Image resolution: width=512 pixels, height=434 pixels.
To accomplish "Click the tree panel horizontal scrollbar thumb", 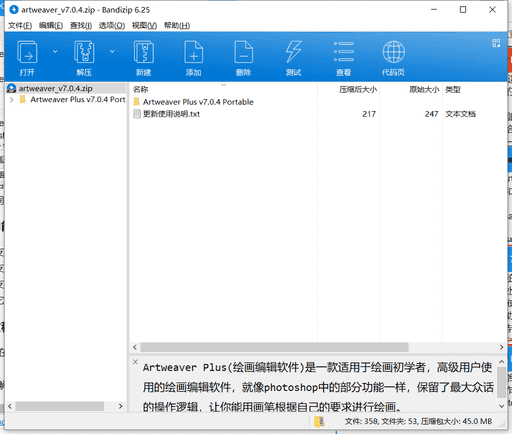I will (x=60, y=406).
